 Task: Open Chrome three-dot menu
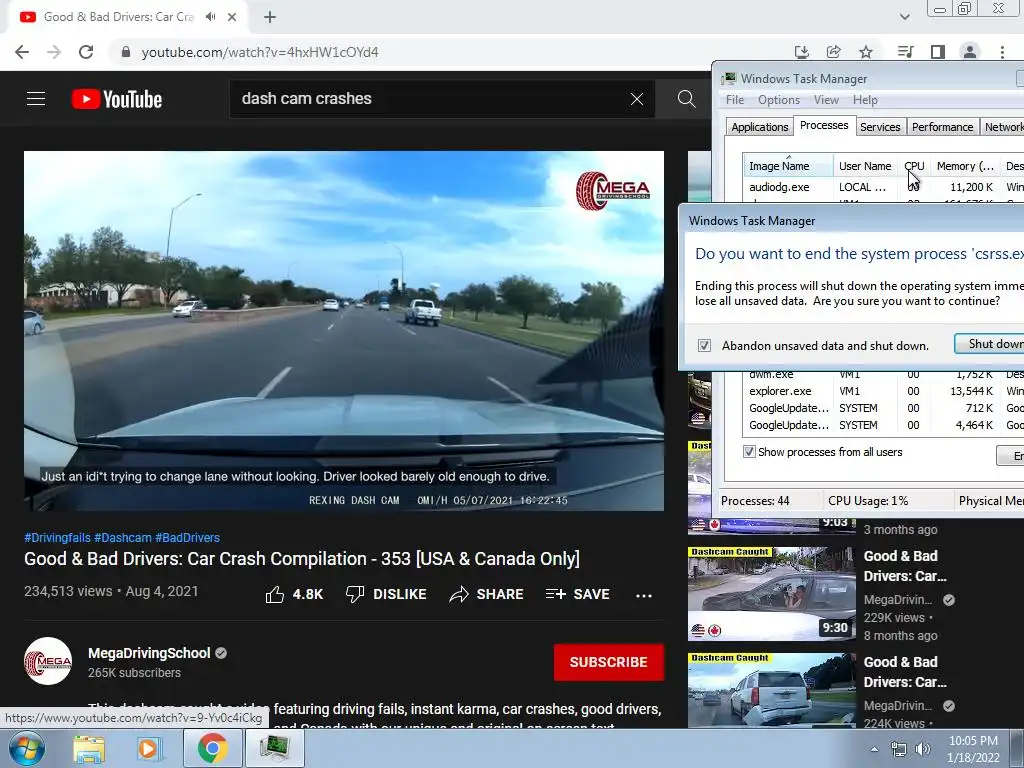click(x=1002, y=52)
